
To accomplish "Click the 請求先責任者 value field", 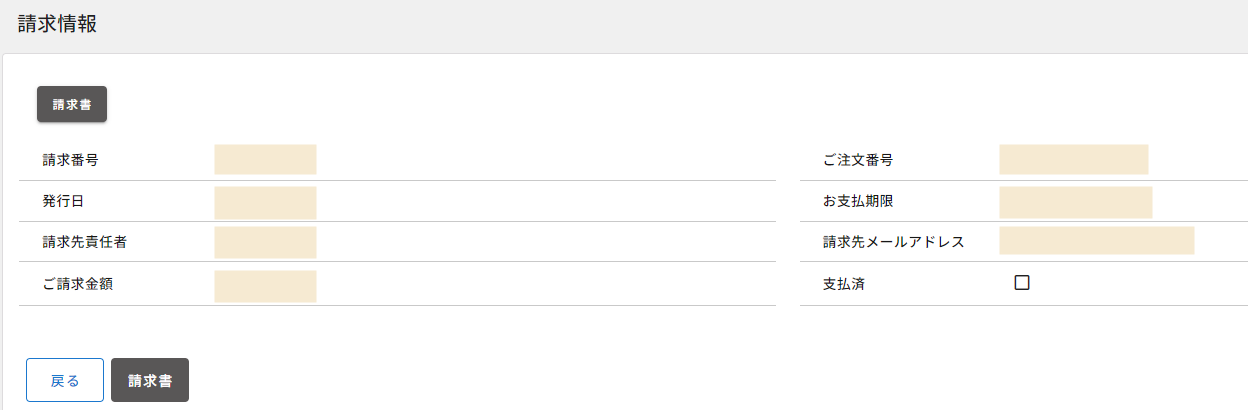I will click(265, 243).
